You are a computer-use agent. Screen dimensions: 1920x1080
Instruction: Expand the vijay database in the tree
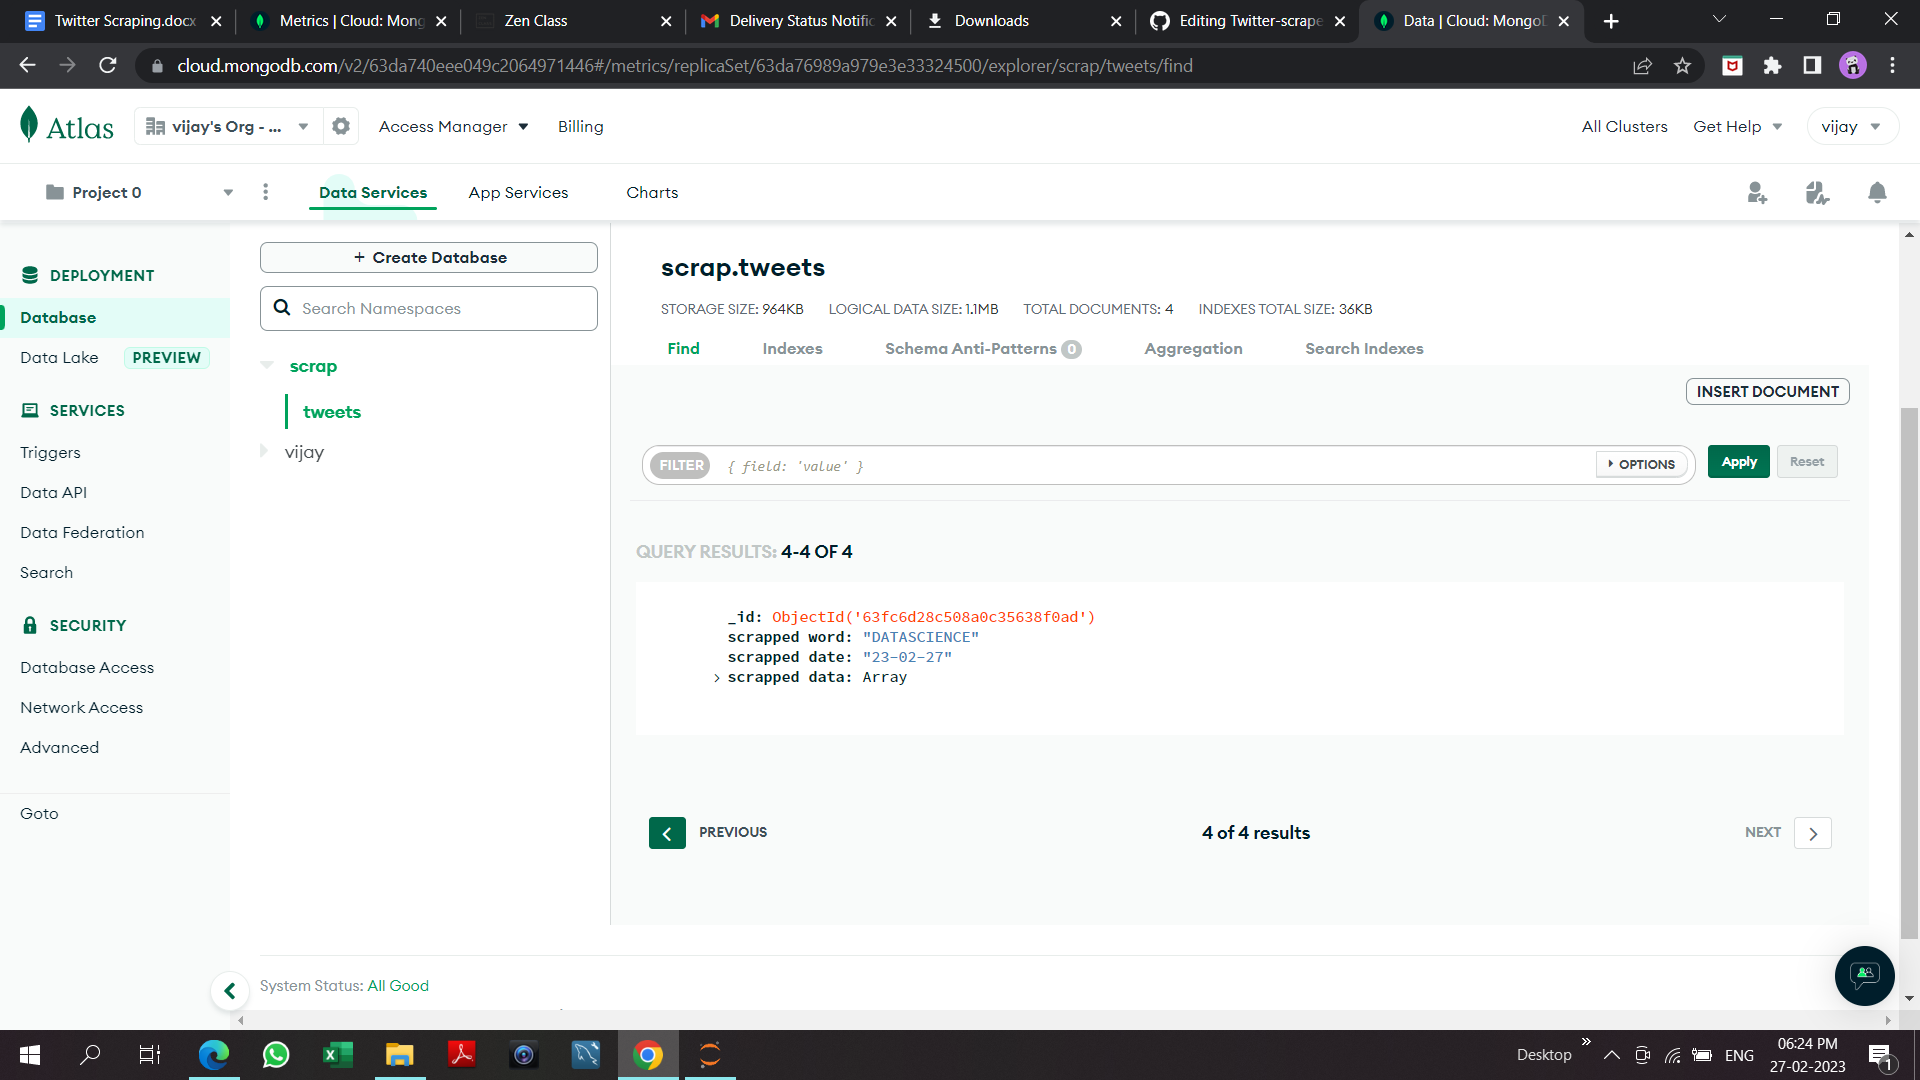click(x=265, y=451)
